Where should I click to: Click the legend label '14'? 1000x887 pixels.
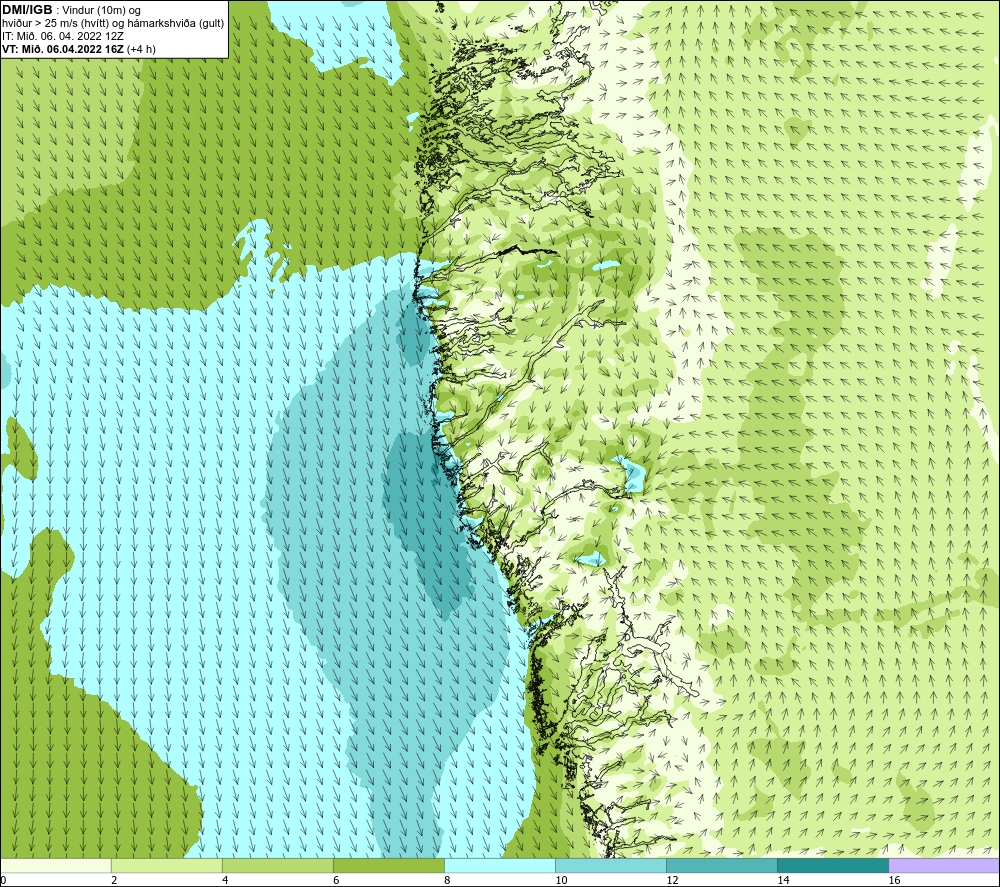coord(783,881)
